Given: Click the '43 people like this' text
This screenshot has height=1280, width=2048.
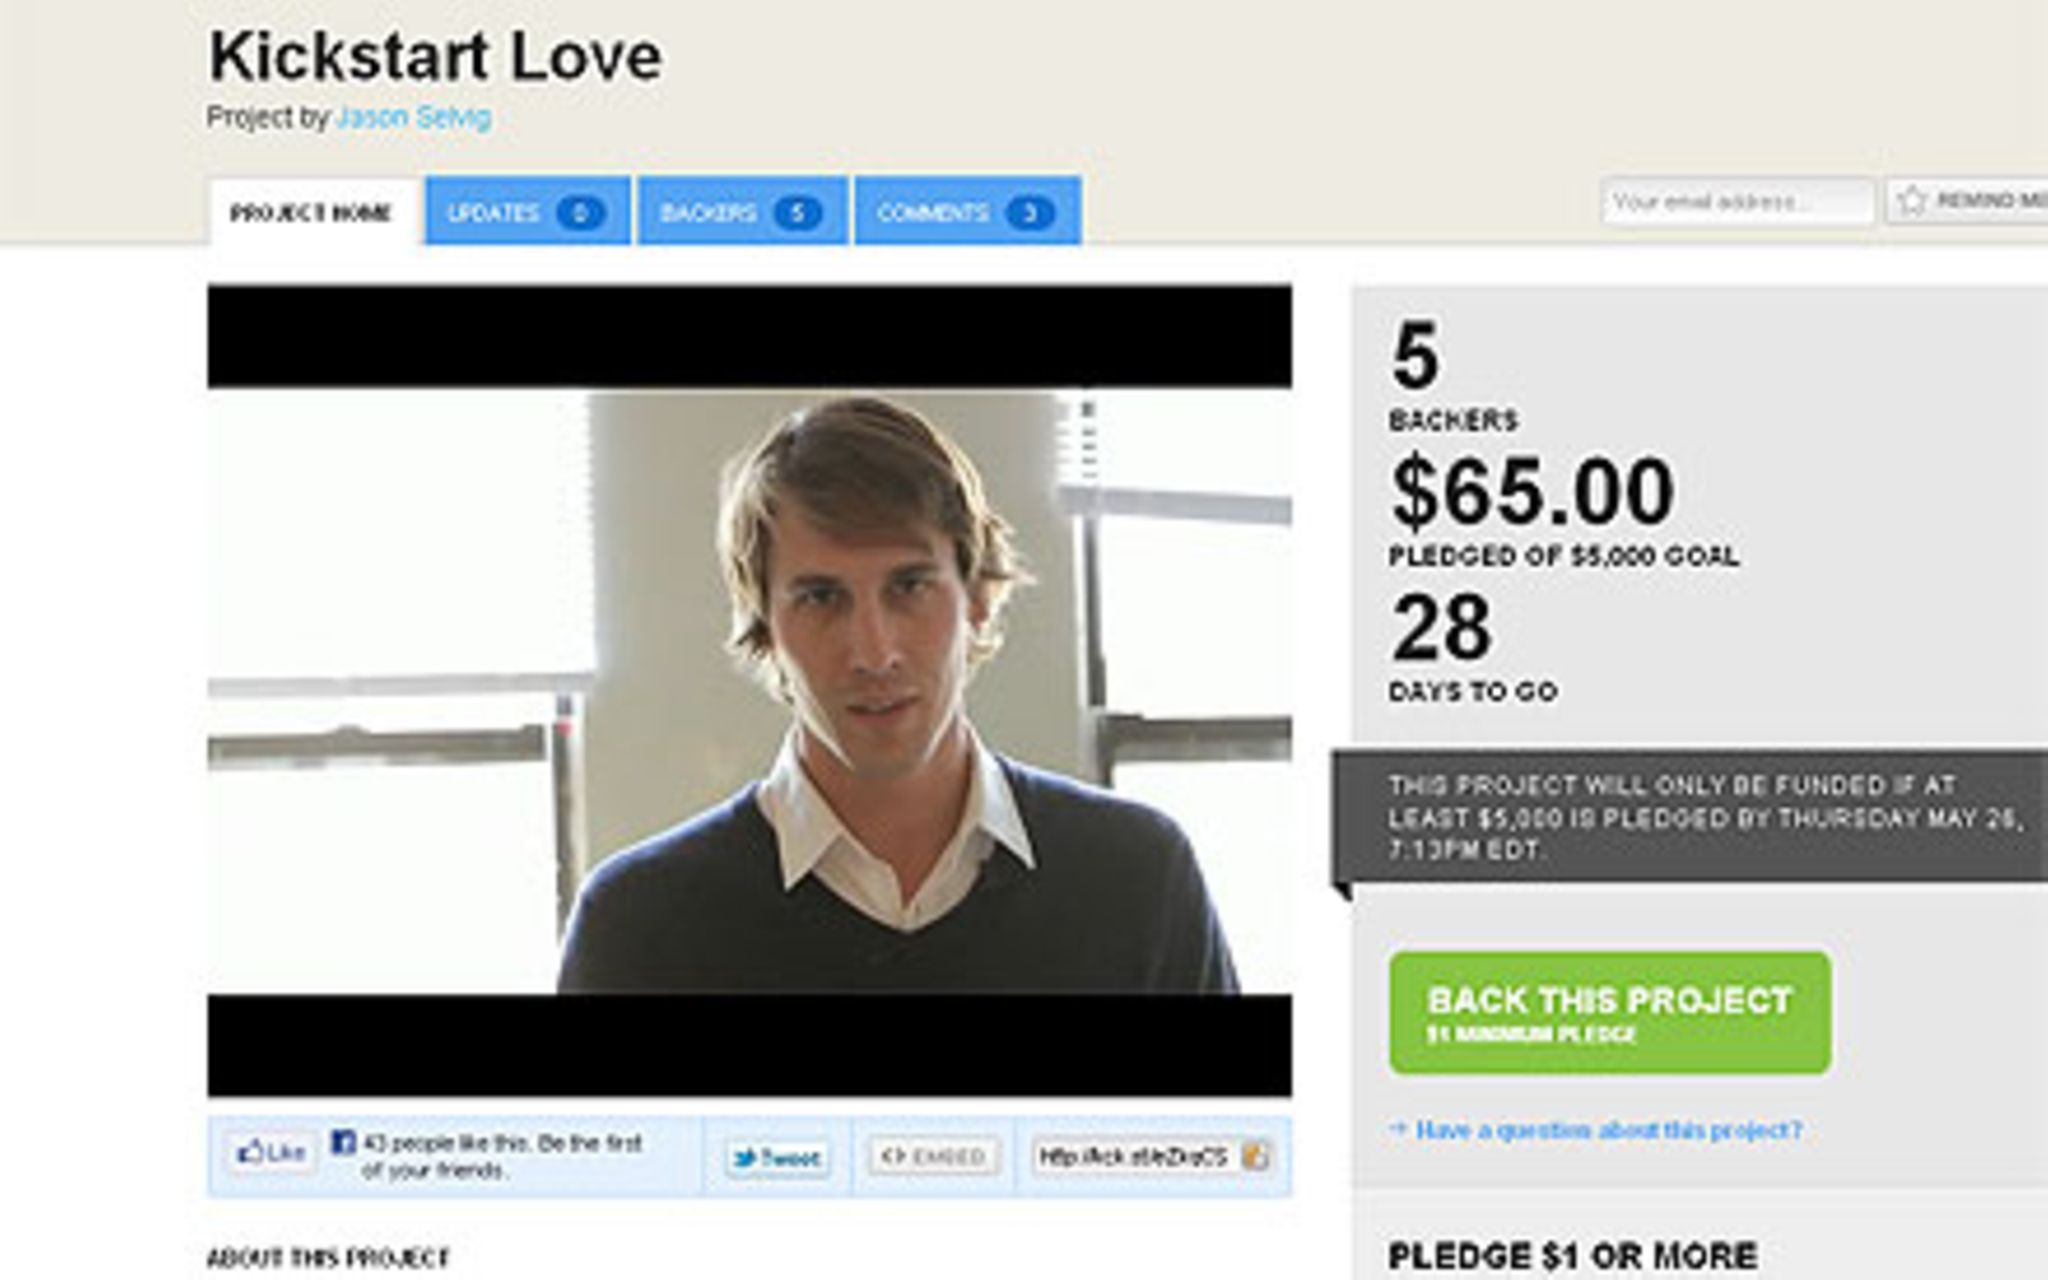Looking at the screenshot, I should (502, 1156).
